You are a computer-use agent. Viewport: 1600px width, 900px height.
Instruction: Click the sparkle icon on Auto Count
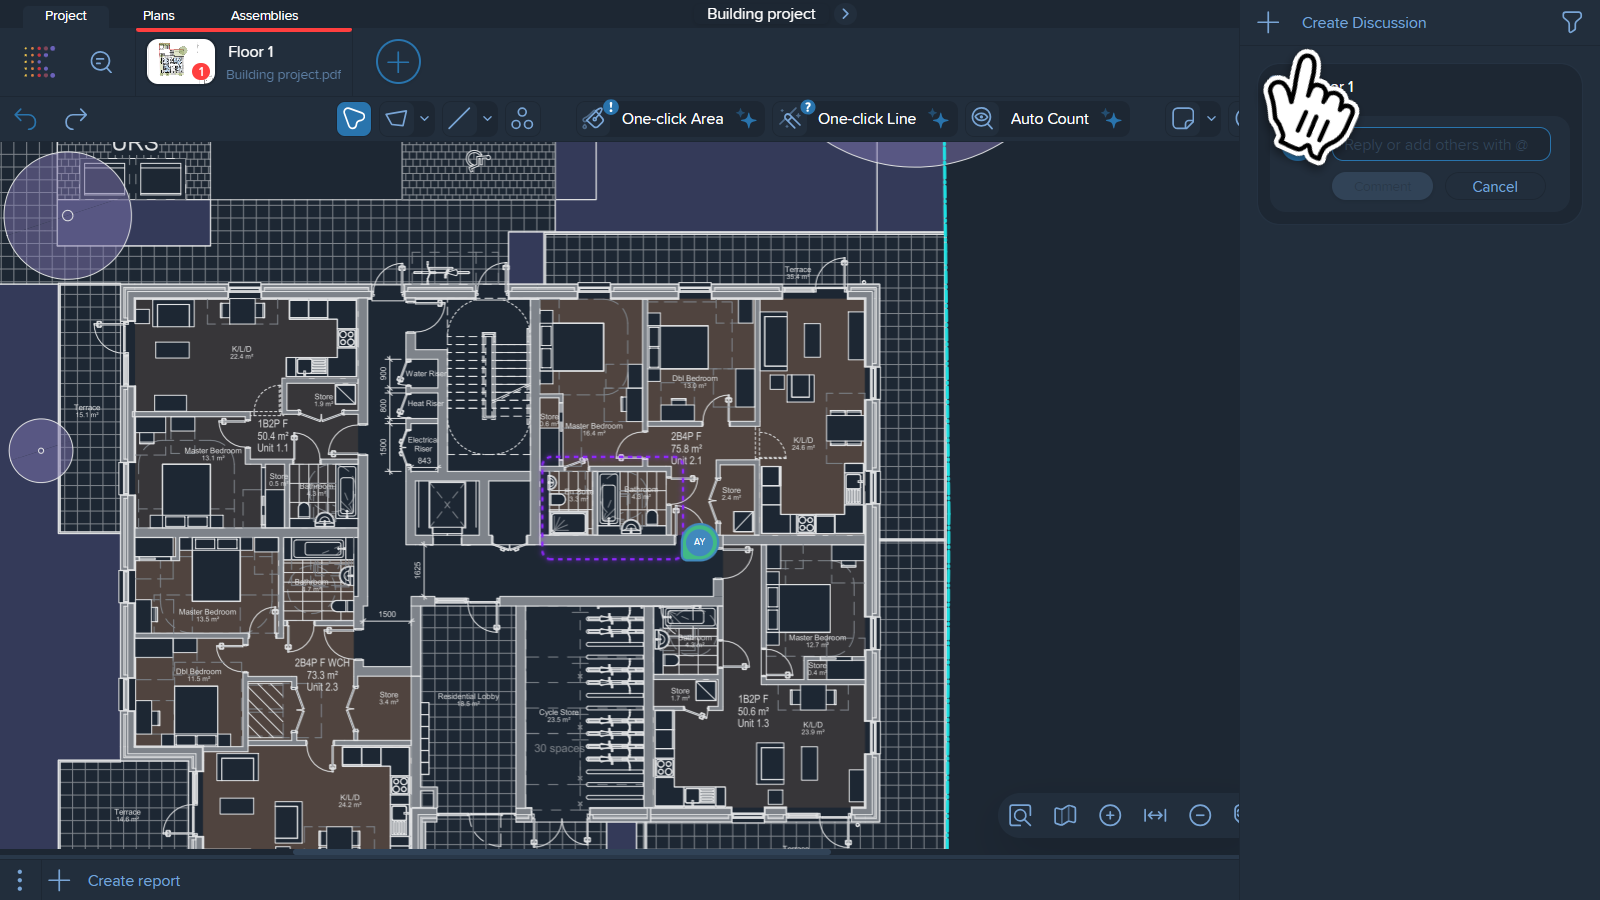pos(1111,119)
